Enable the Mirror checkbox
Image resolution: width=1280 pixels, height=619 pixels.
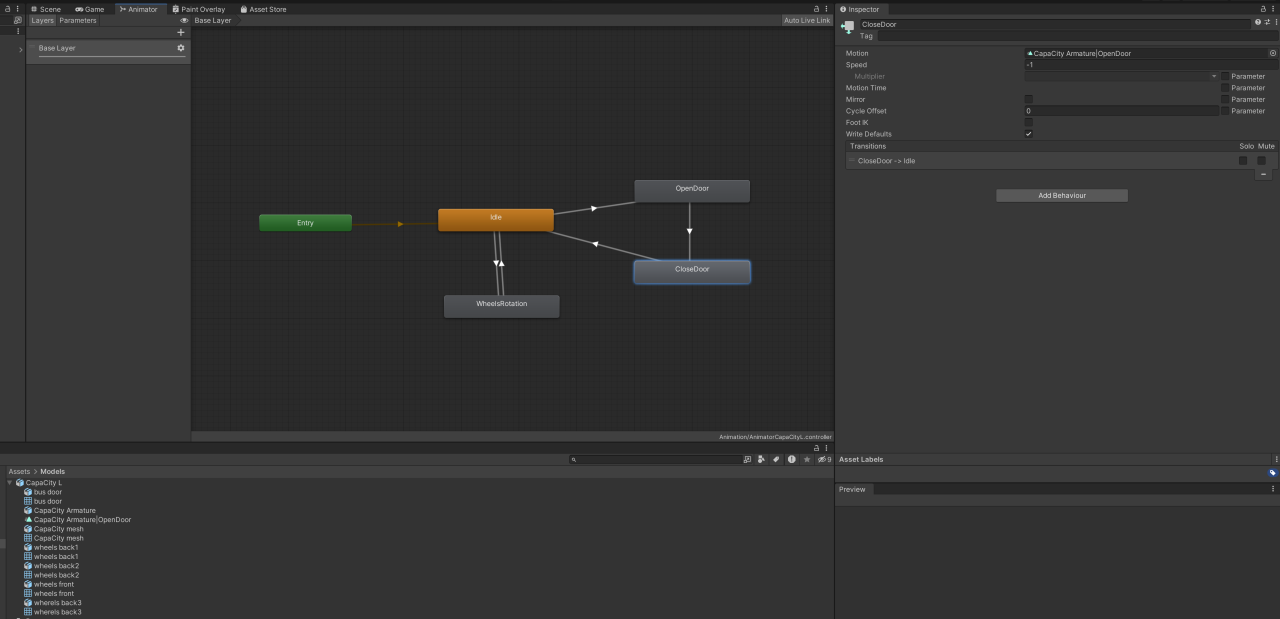(x=1029, y=99)
